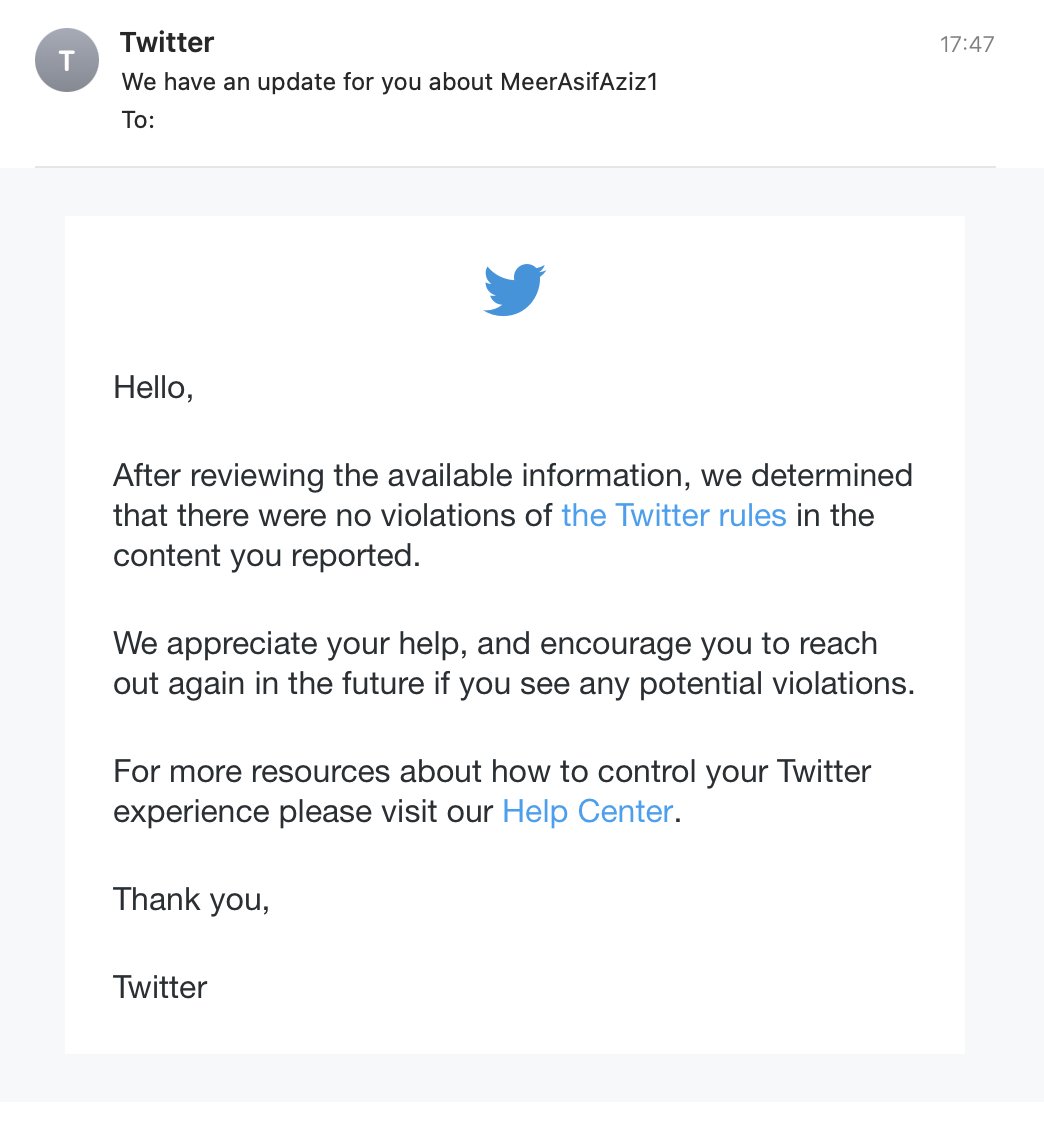The height and width of the screenshot is (1128, 1044).
Task: Click the 'To:' recipient label
Action: coord(138,120)
